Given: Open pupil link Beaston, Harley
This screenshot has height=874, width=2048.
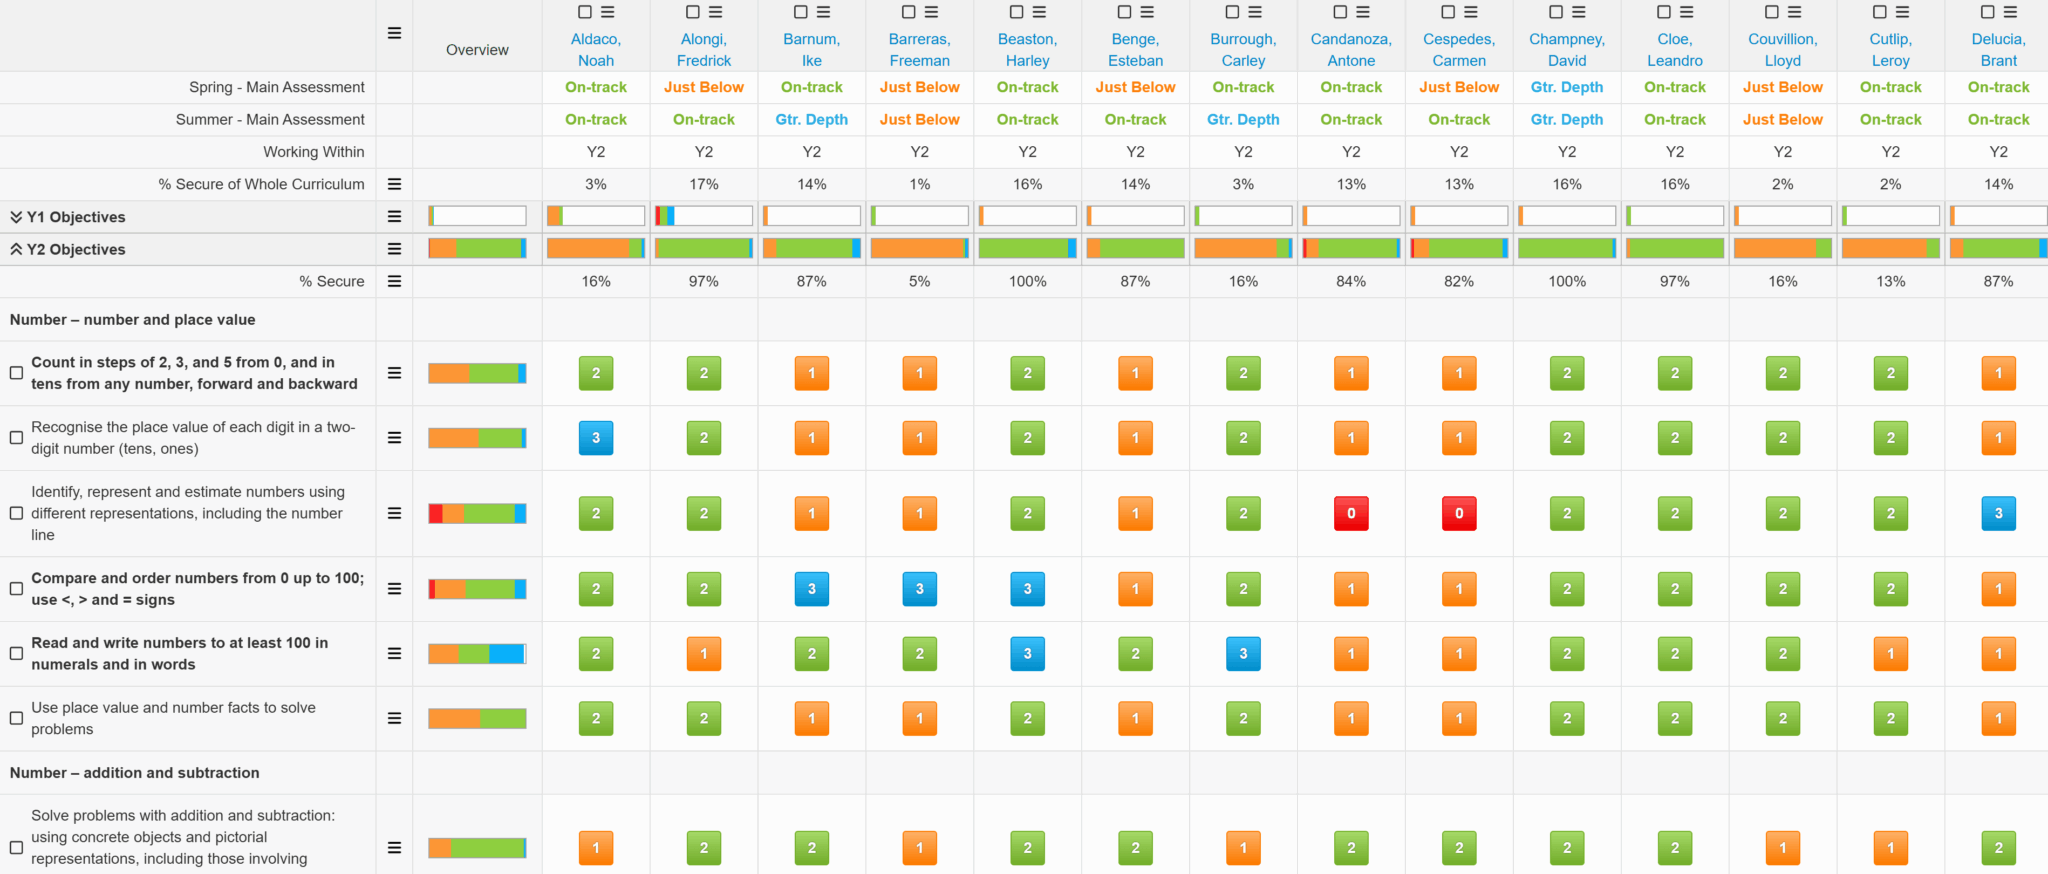Looking at the screenshot, I should pyautogui.click(x=1027, y=50).
